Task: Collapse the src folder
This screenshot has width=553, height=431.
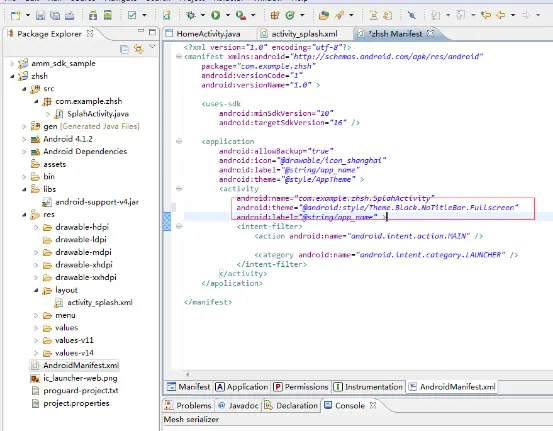Action: (x=24, y=89)
